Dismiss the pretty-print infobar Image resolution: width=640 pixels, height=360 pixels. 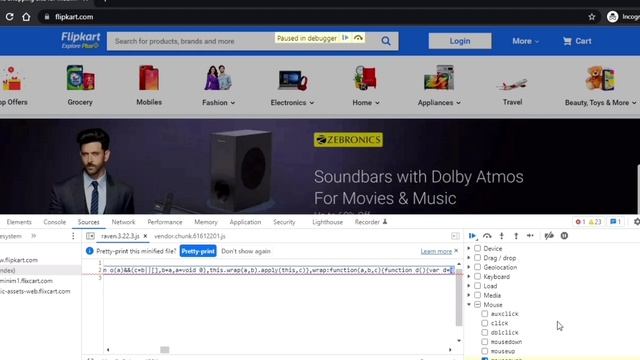pyautogui.click(x=456, y=251)
